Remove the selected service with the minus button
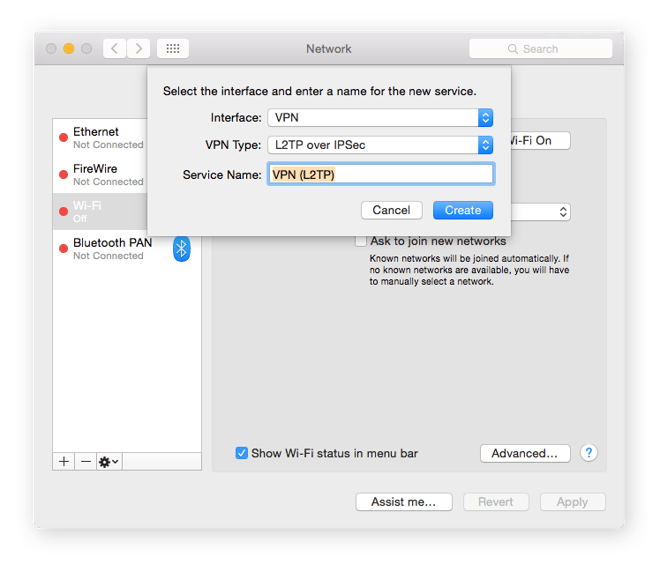This screenshot has width=660, height=564. pos(86,462)
